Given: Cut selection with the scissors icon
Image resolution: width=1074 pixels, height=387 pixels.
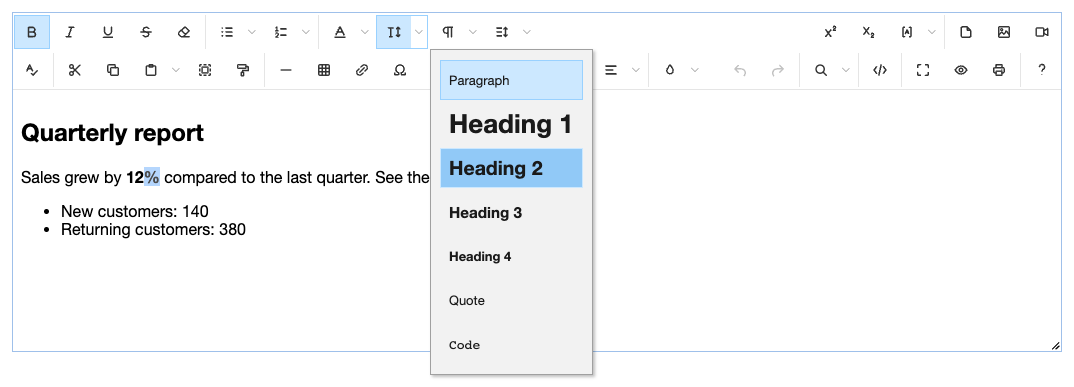Looking at the screenshot, I should coord(75,70).
